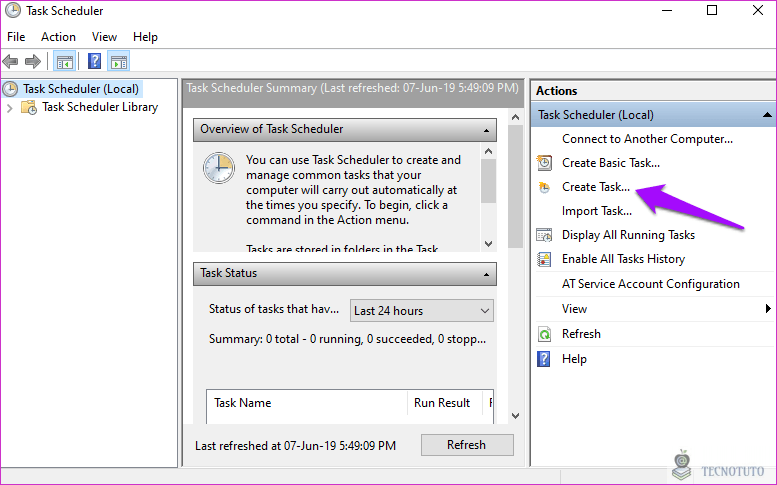Click the blue Help toolbar icon

(94, 61)
